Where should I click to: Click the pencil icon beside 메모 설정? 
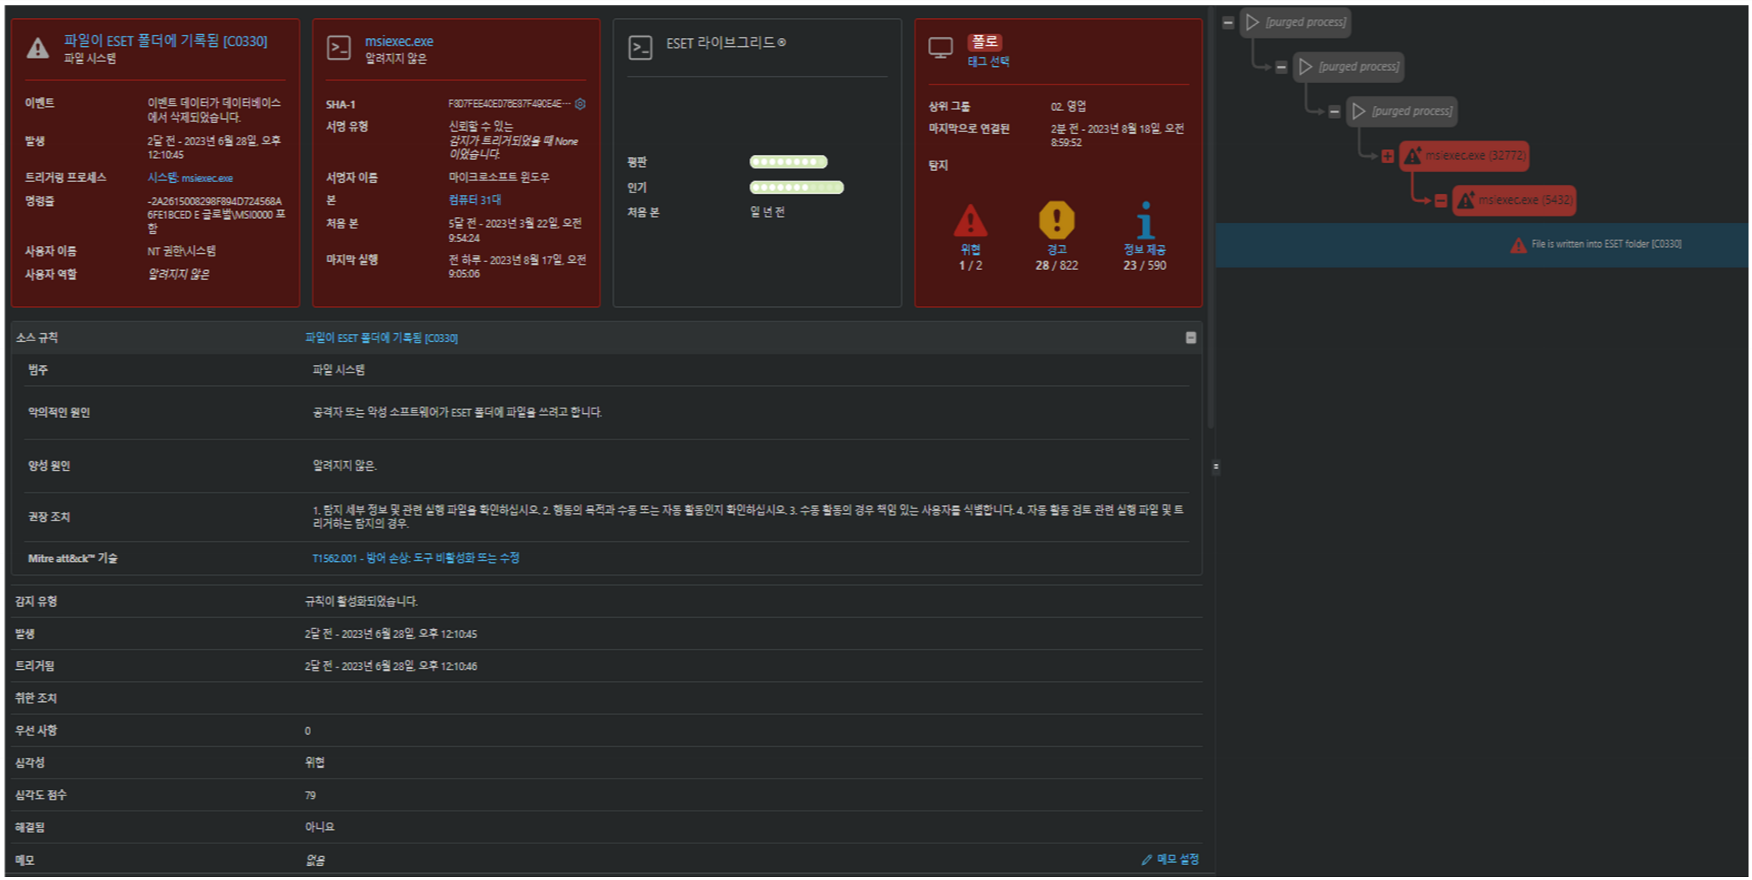[x=1147, y=860]
